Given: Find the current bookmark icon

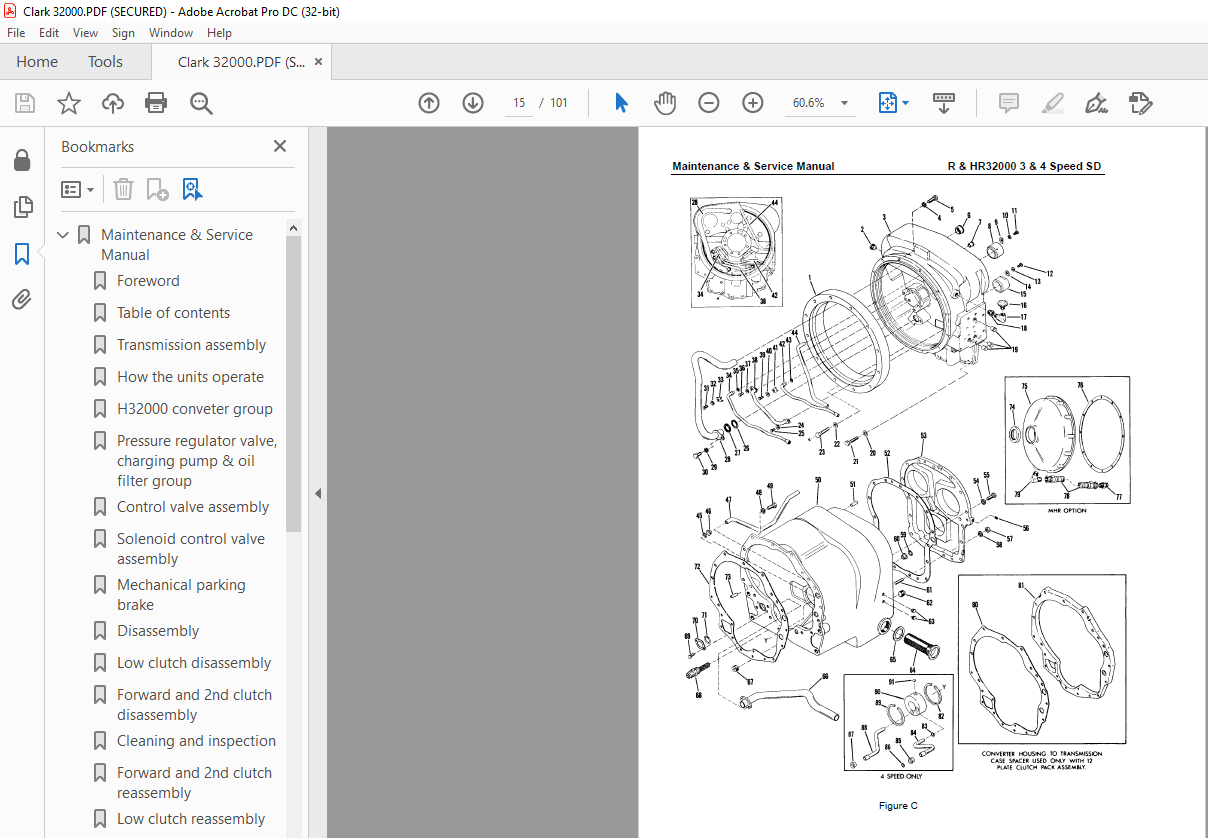Looking at the screenshot, I should tap(193, 189).
